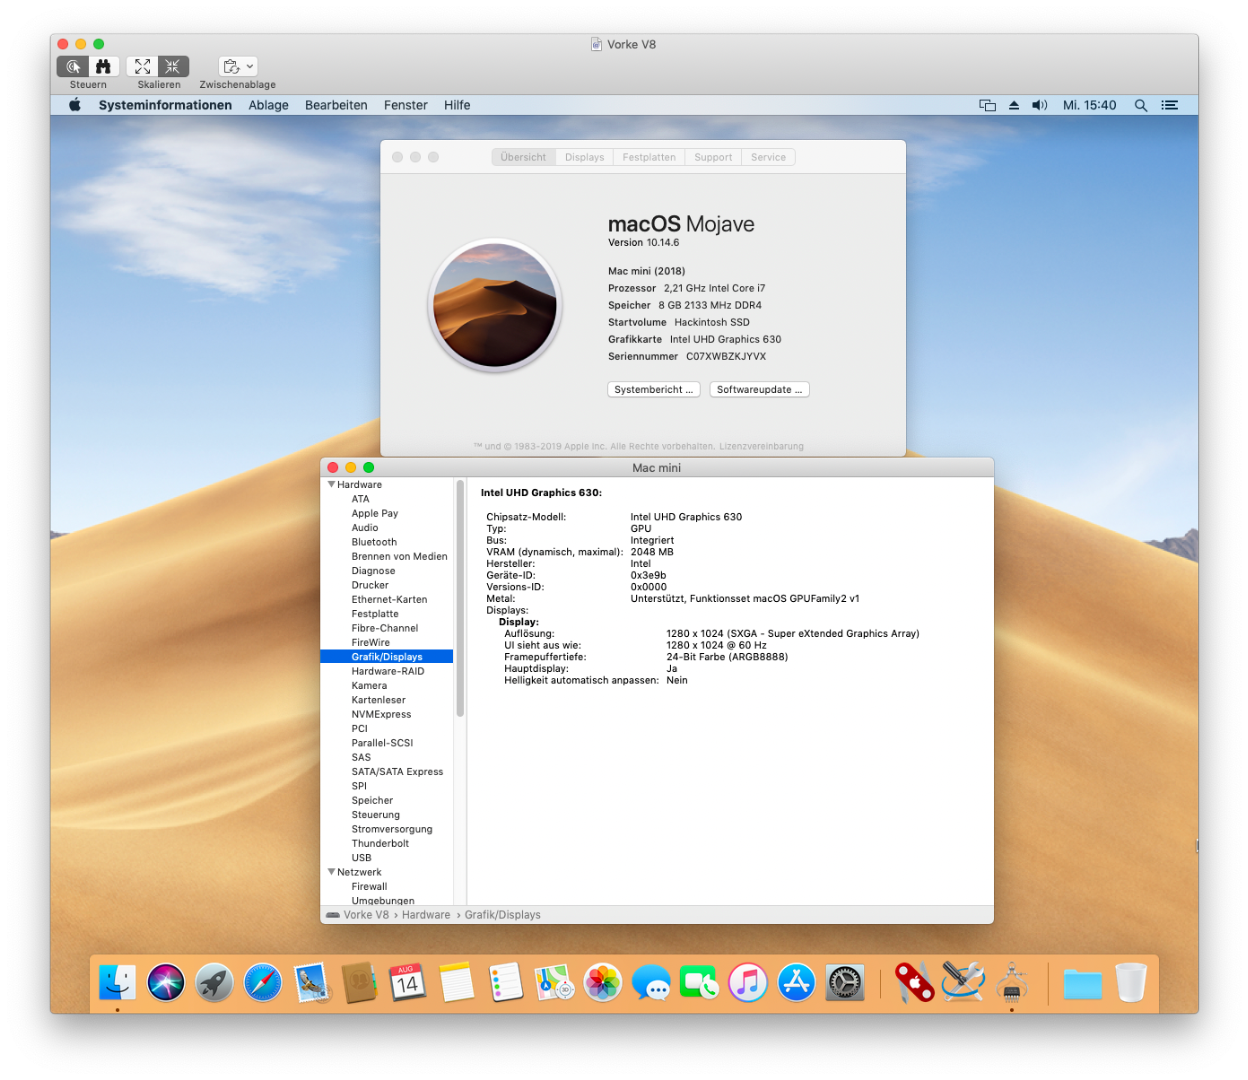
Task: Click the sidebar's vertical scrollbar
Action: pos(460,600)
